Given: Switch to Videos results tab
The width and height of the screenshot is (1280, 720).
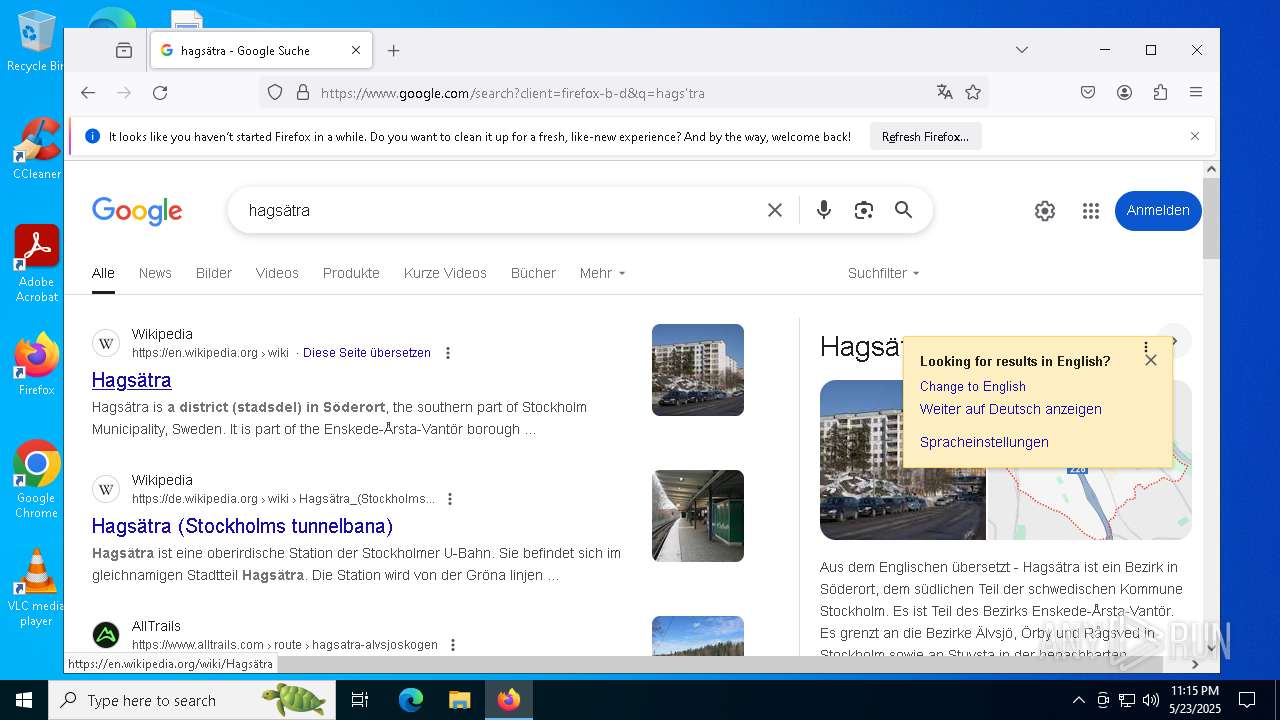Looking at the screenshot, I should 277,273.
